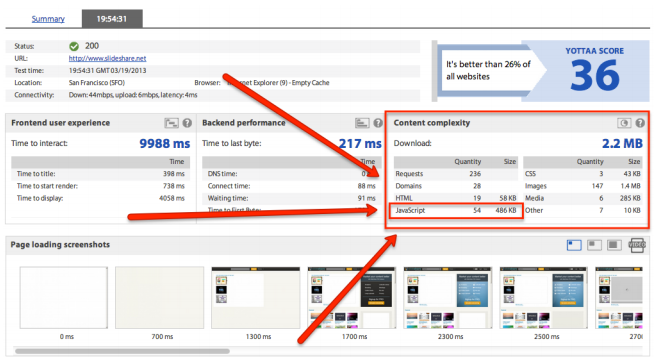Viewport: 657px width, 362px height.
Task: Switch to the Summary tab
Action: pyautogui.click(x=48, y=19)
